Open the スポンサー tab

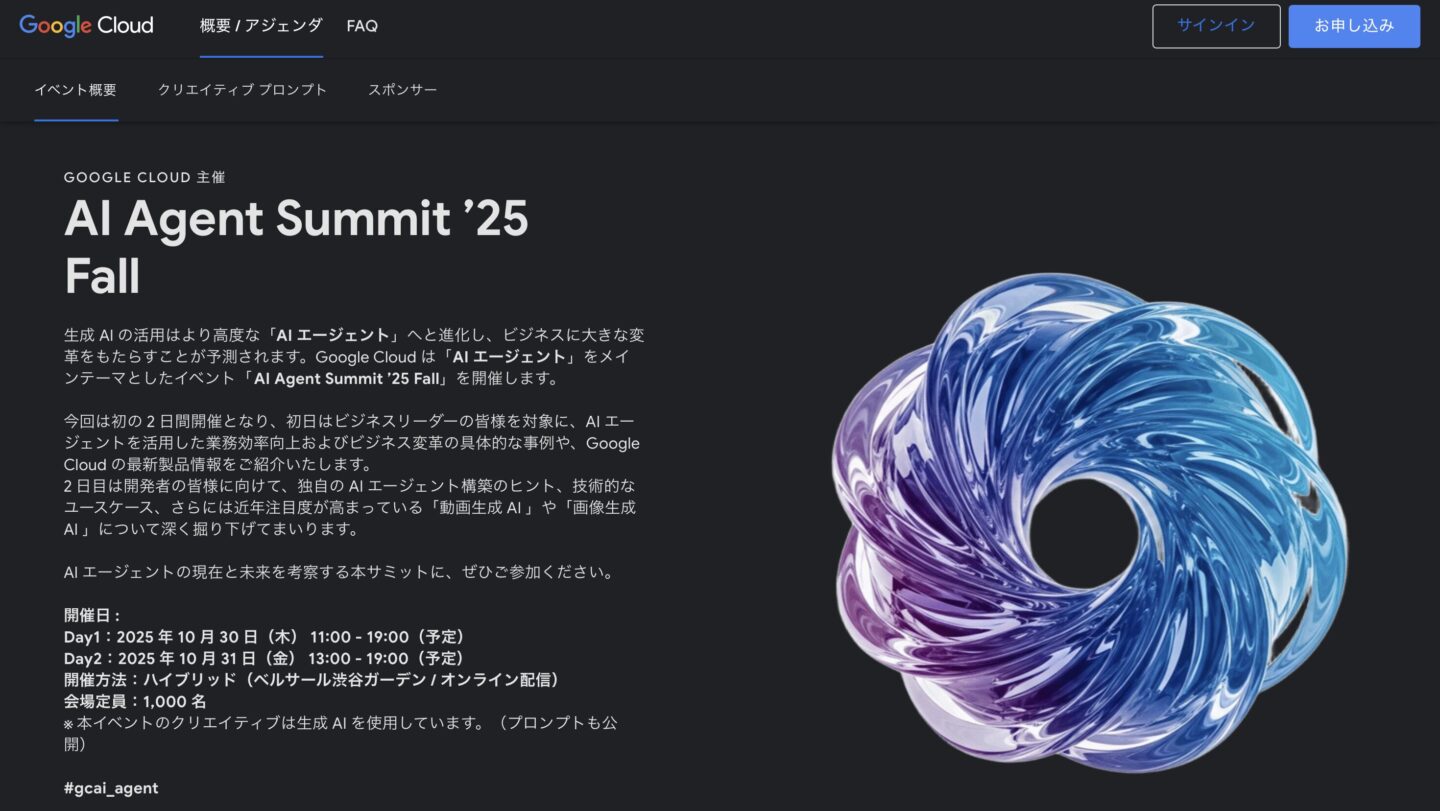[x=403, y=90]
